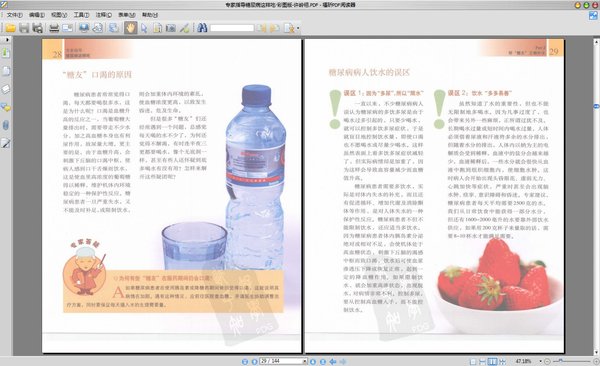
Task: Click the blue page layout toolbar icon
Action: click(114, 28)
